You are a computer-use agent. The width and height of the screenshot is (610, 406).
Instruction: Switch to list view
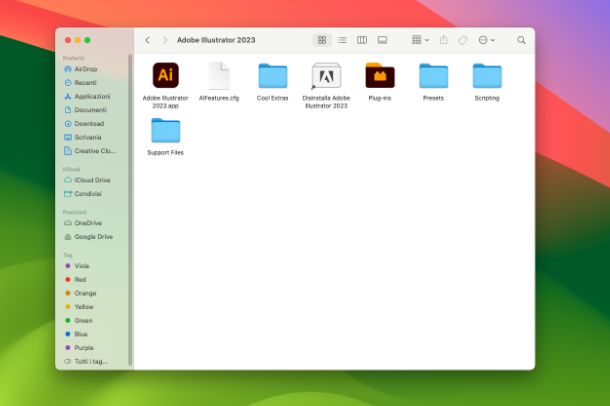tap(342, 40)
